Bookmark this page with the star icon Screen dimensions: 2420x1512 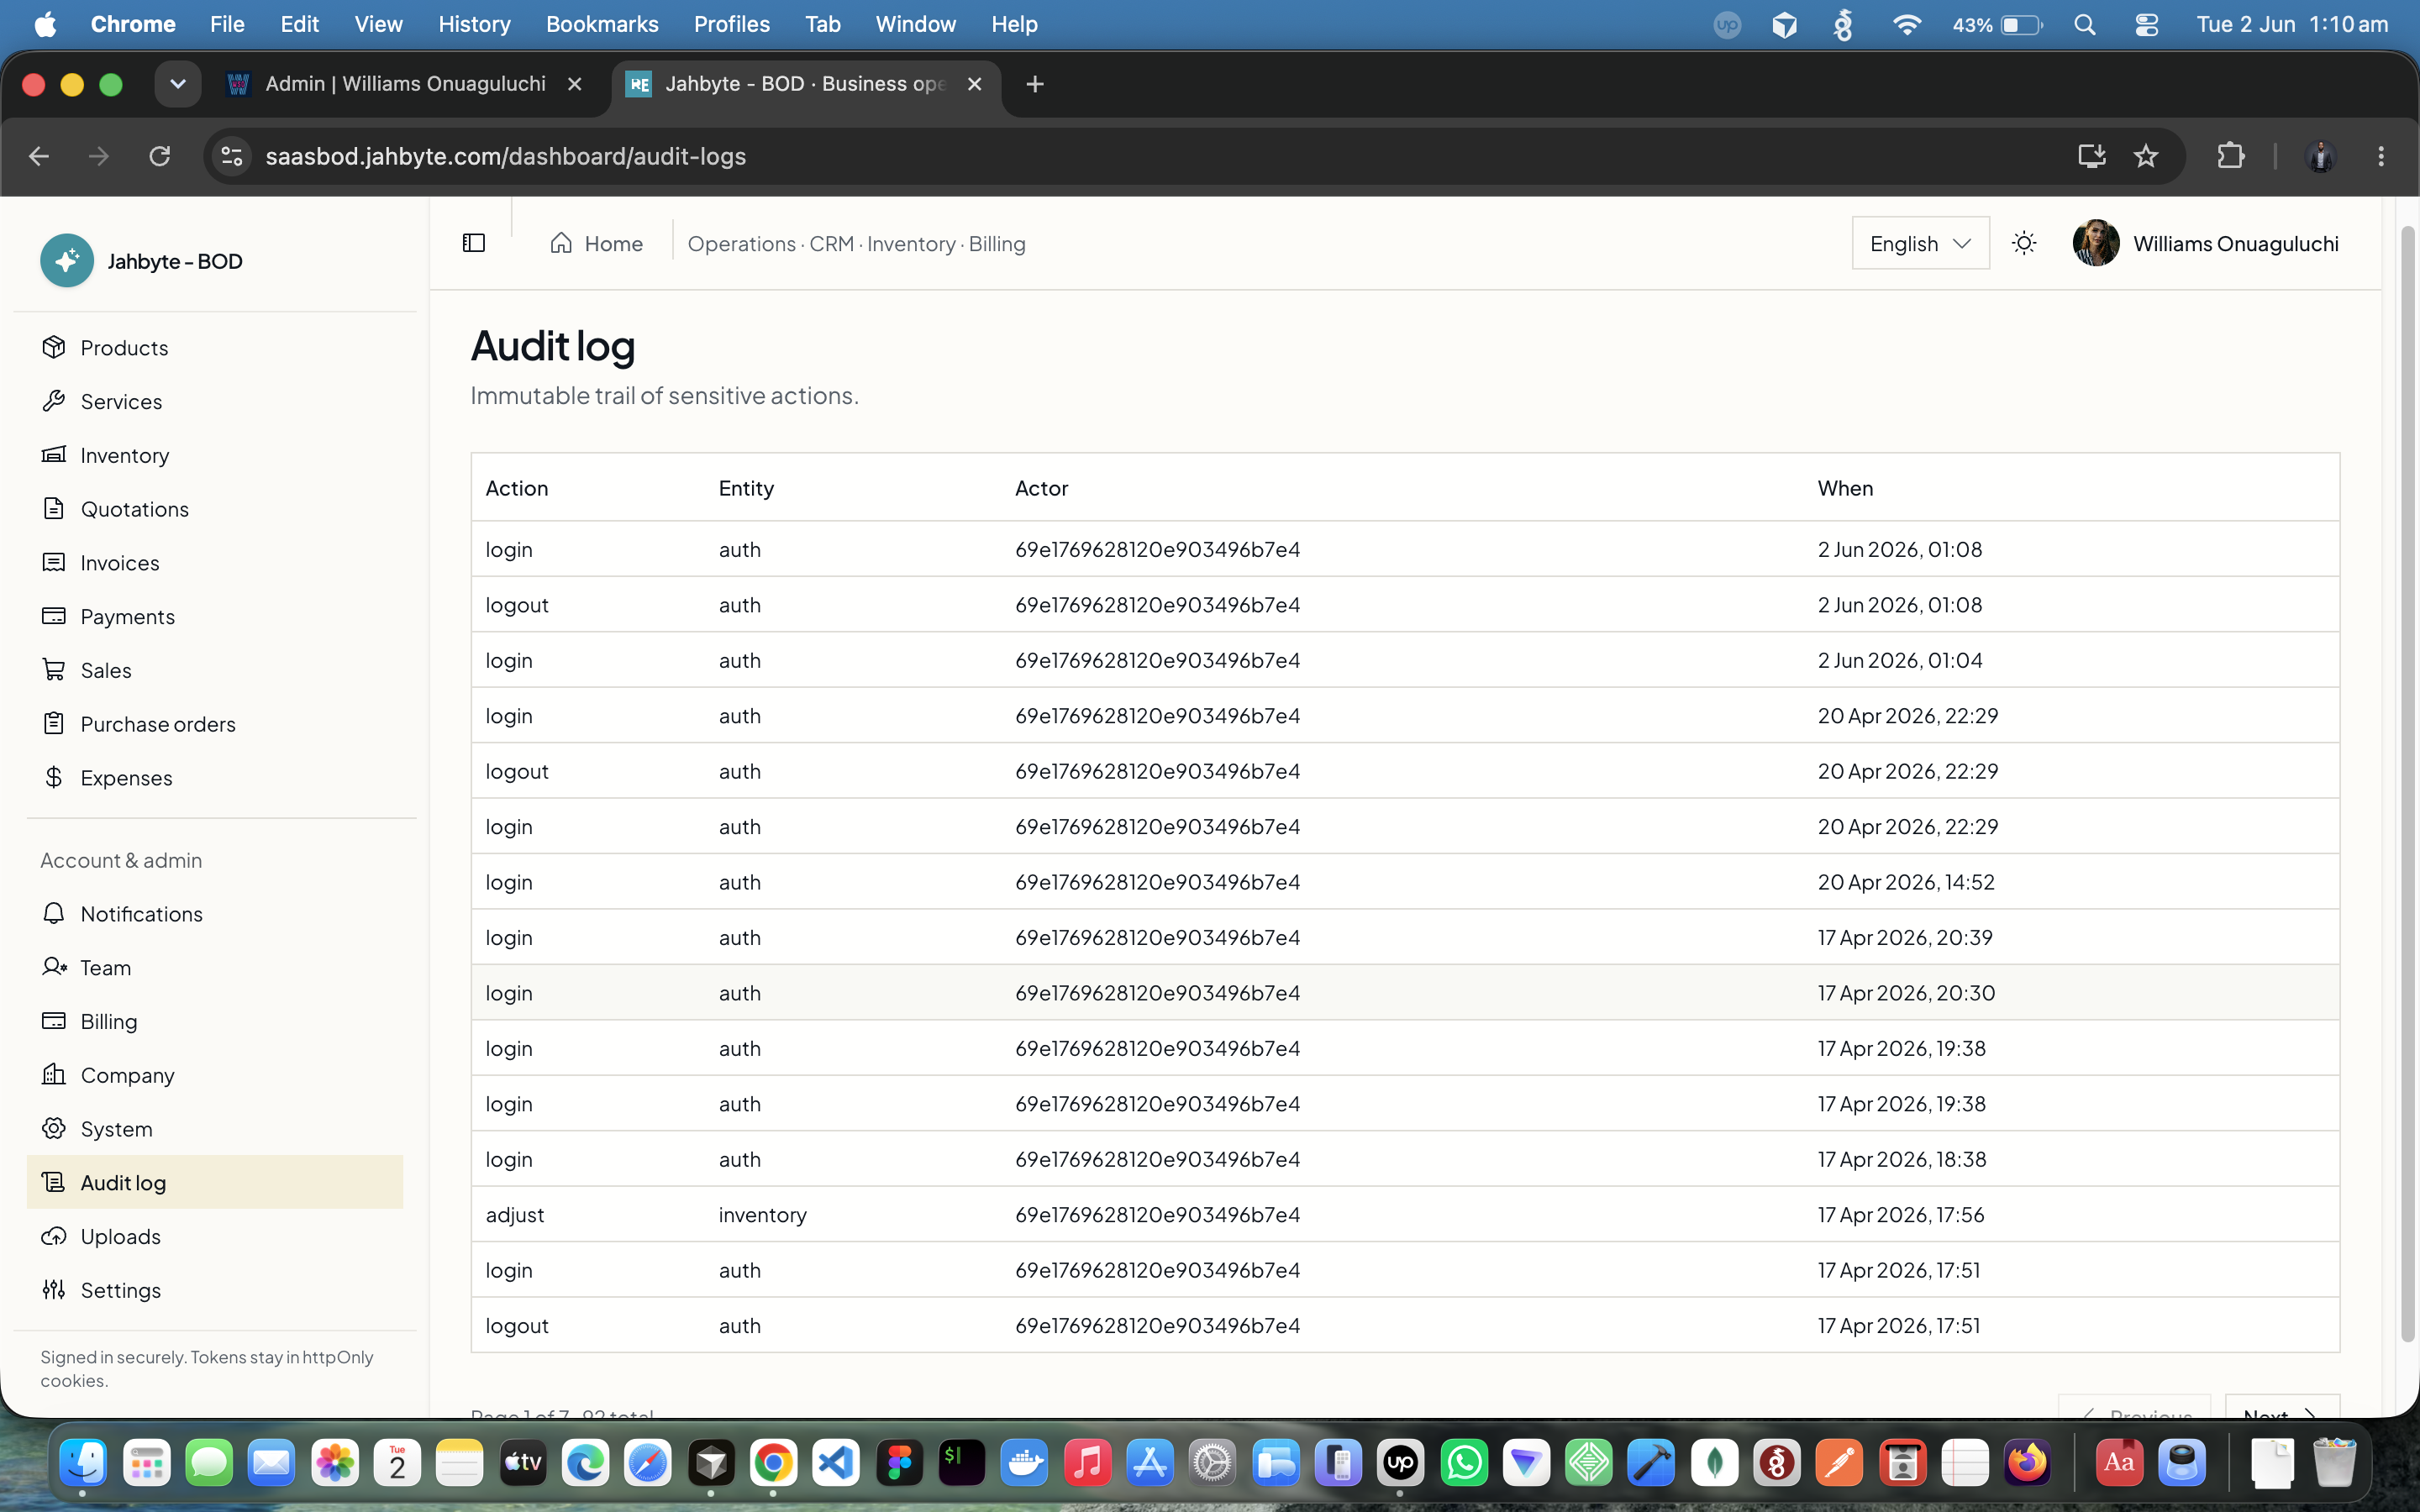coord(2146,156)
